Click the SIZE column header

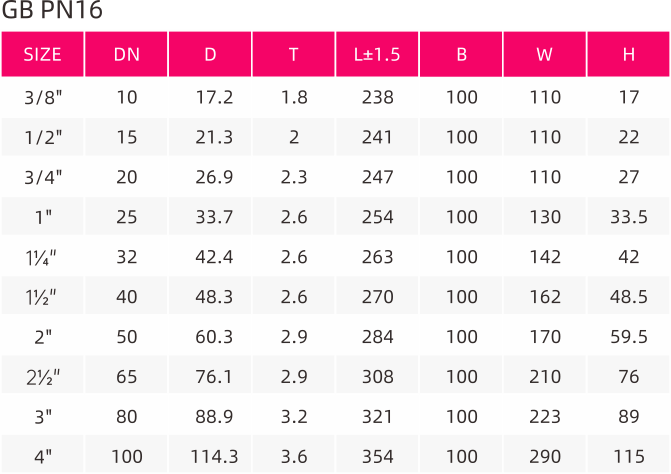(x=42, y=54)
